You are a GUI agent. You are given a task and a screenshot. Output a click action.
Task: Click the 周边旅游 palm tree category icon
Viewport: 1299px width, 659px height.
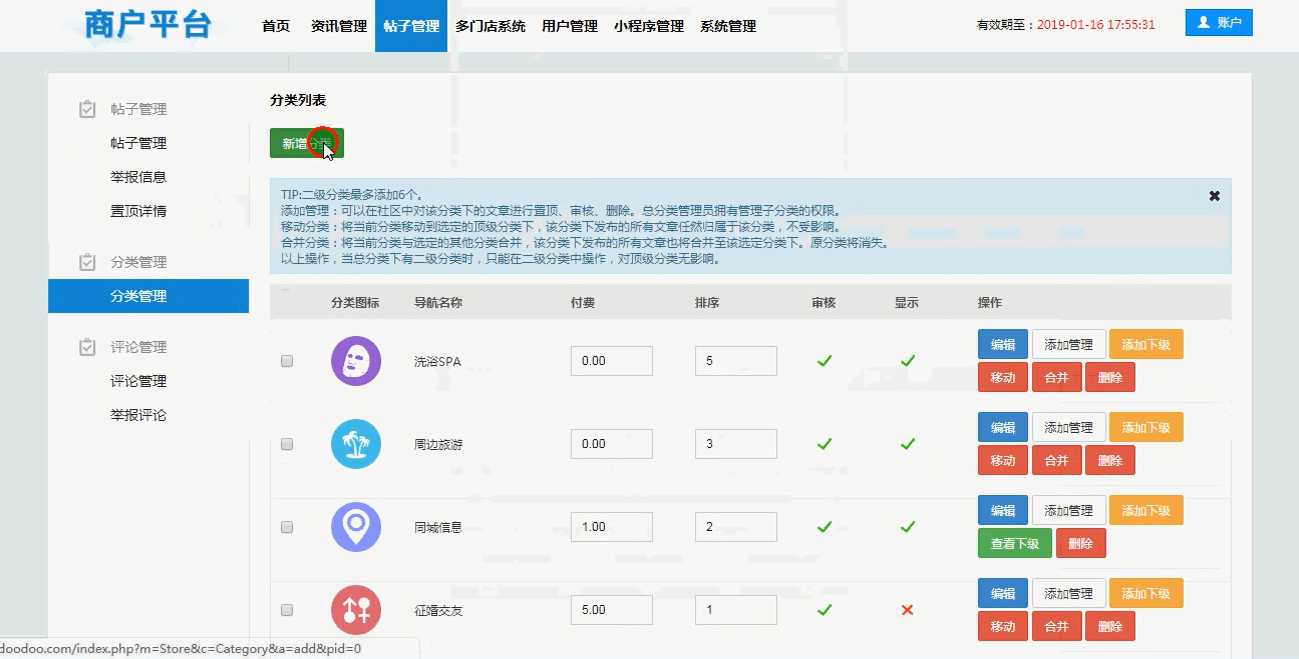coord(356,444)
